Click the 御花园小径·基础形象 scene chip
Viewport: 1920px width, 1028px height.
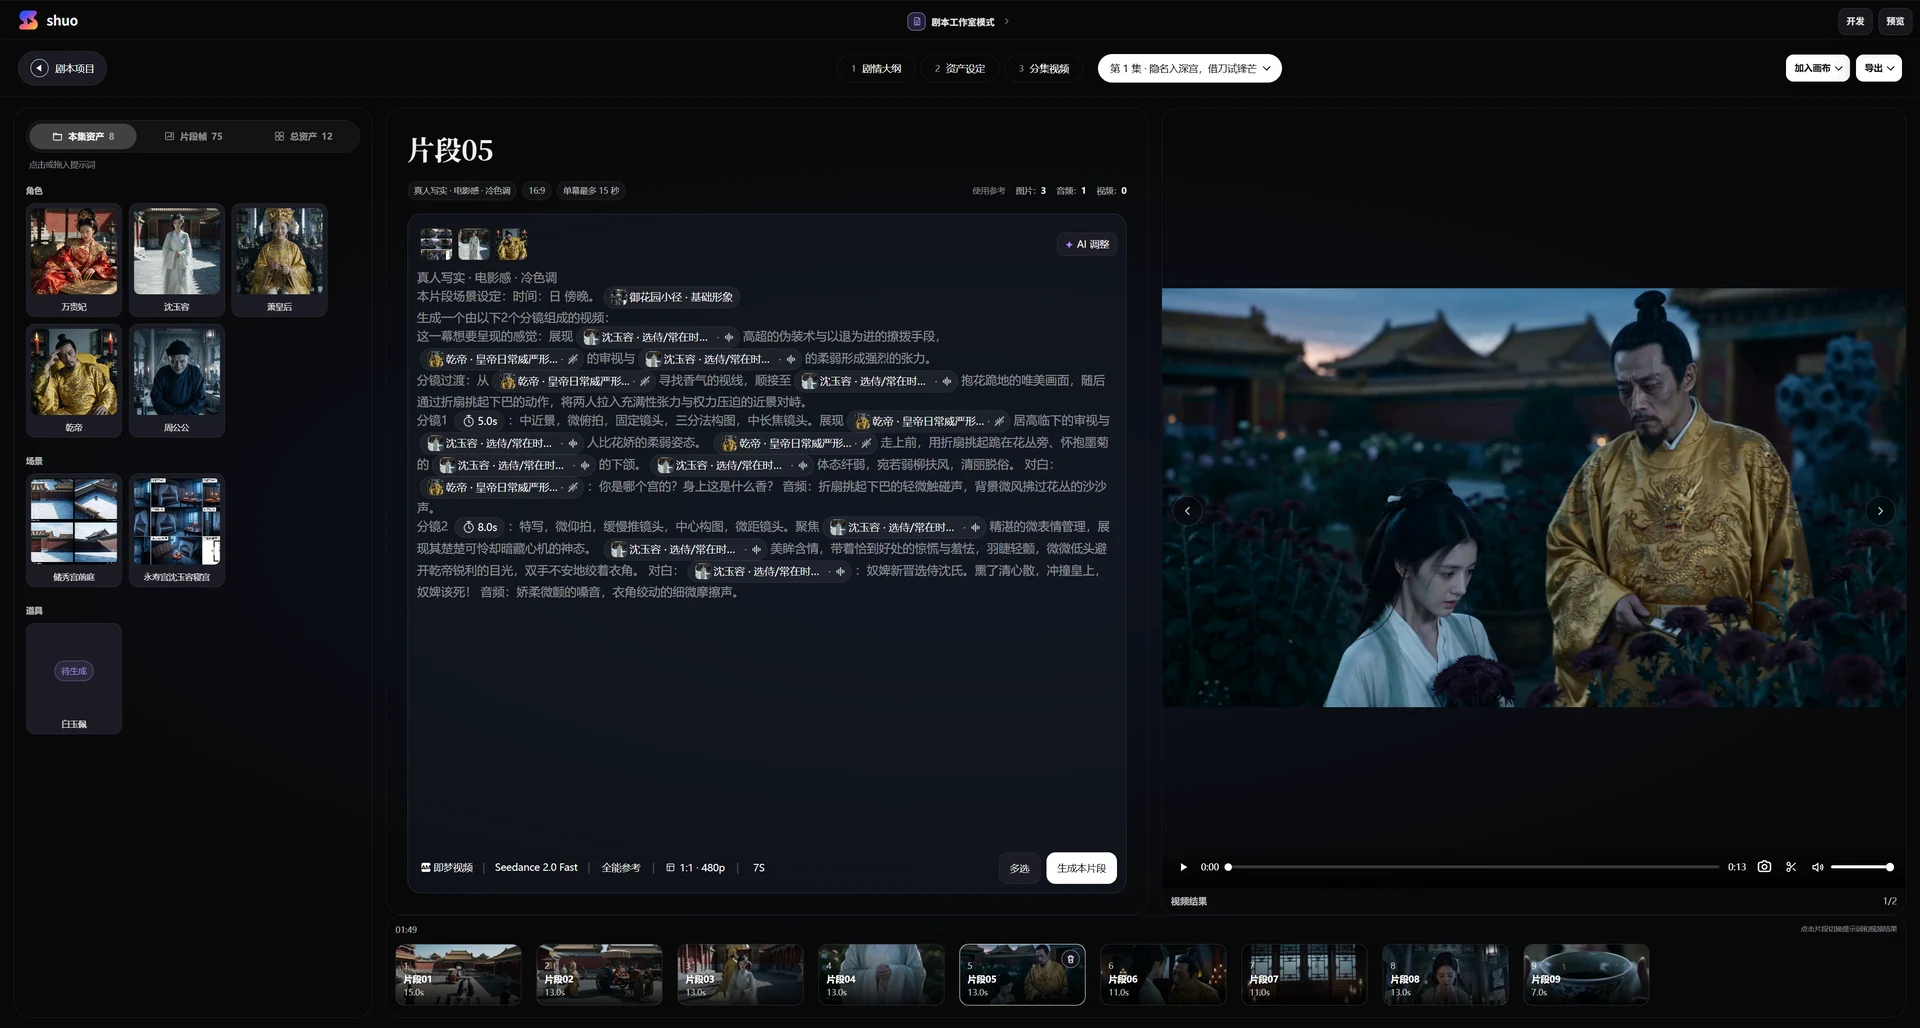click(x=673, y=297)
